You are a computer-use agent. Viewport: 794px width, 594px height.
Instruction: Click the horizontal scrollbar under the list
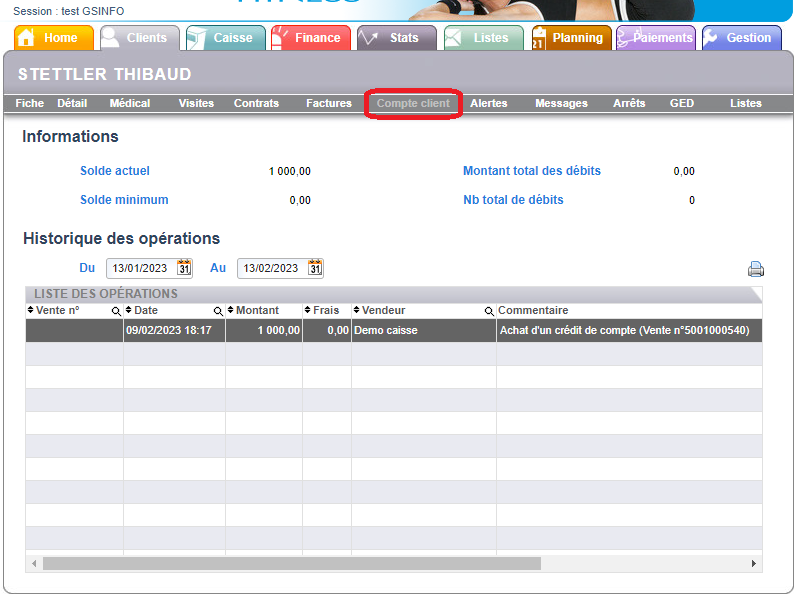point(292,564)
